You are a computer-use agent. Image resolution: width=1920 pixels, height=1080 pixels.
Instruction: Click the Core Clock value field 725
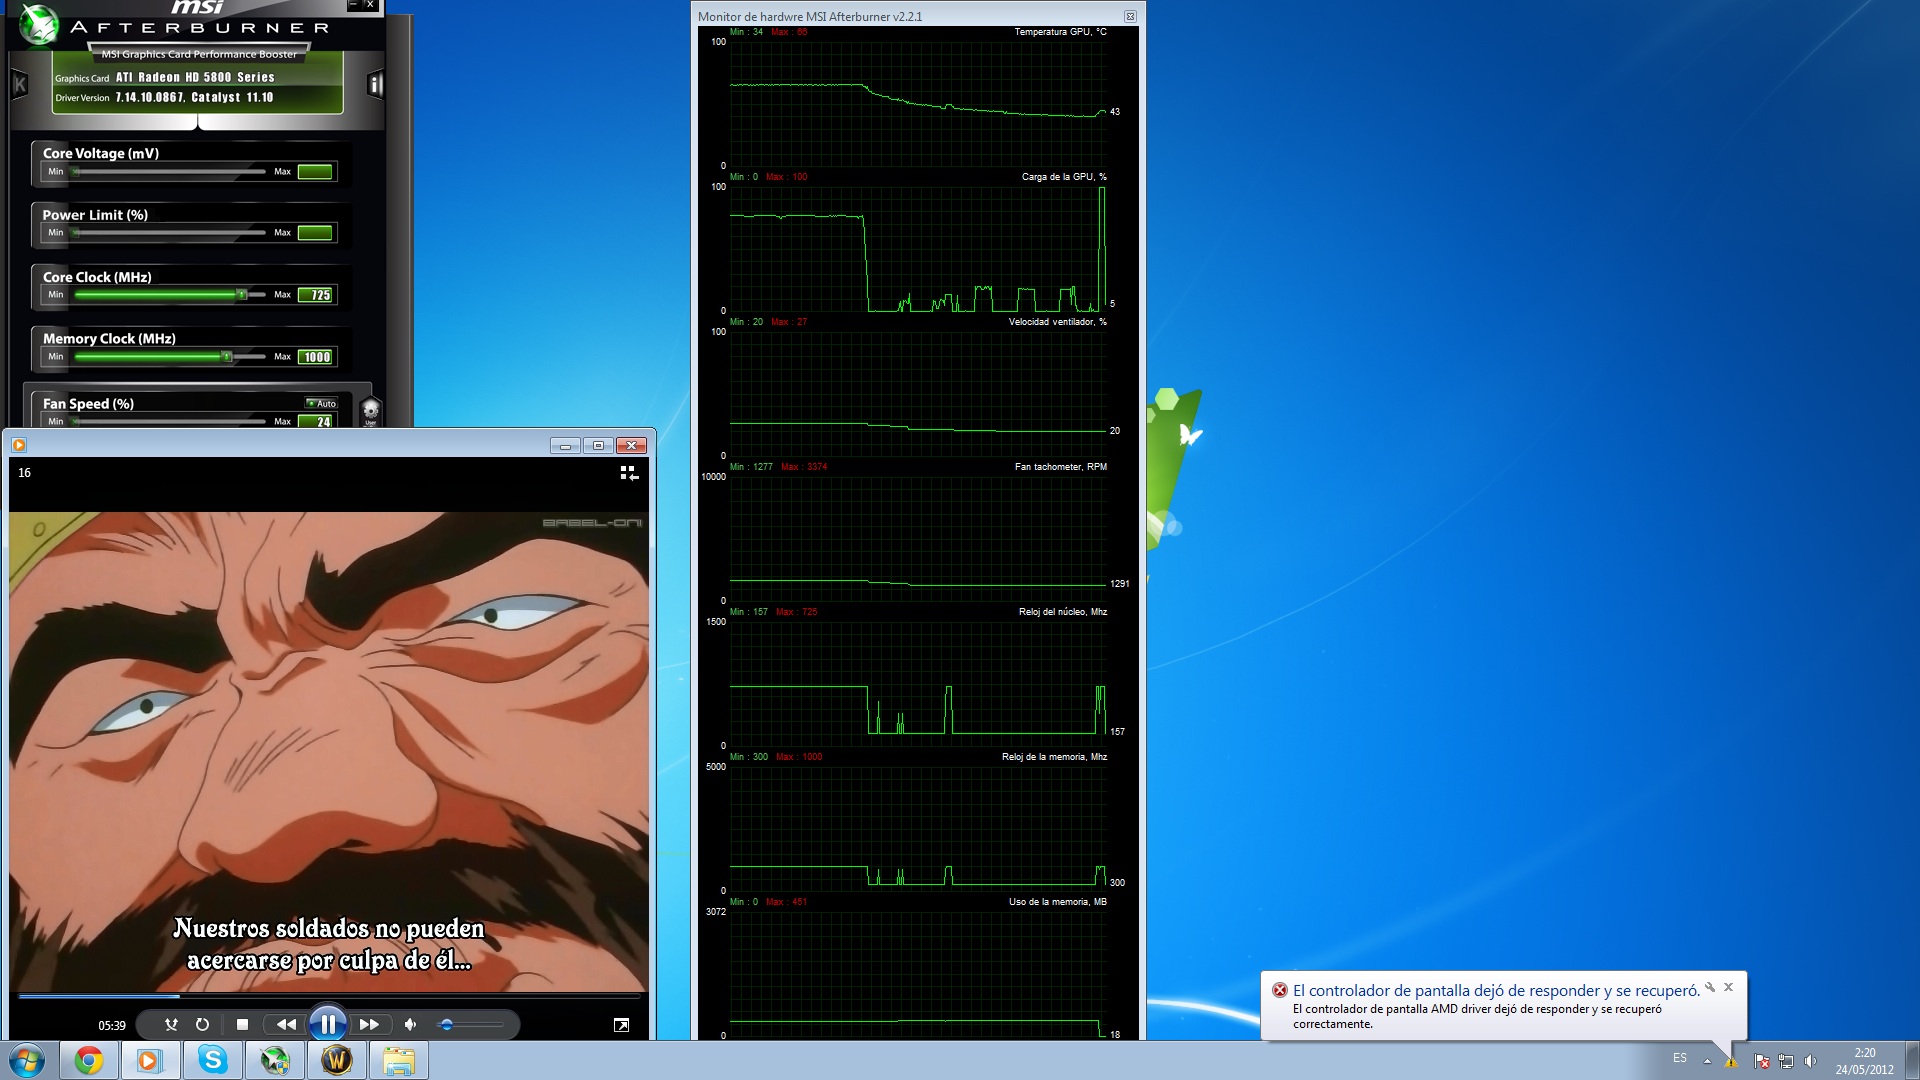pyautogui.click(x=317, y=295)
